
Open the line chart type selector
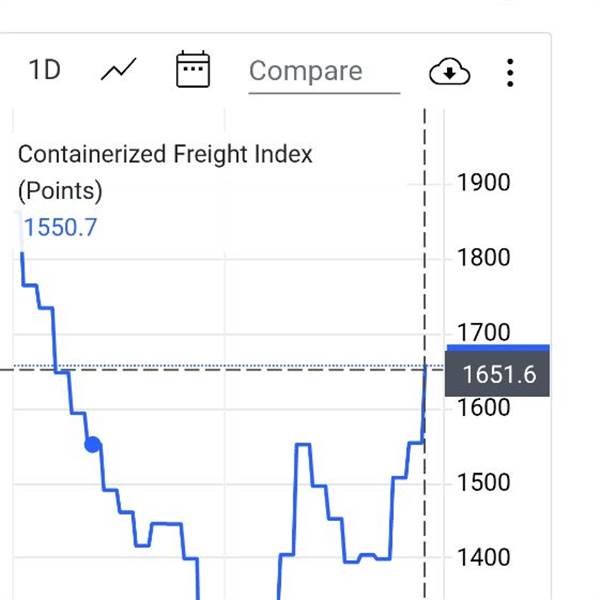click(119, 70)
